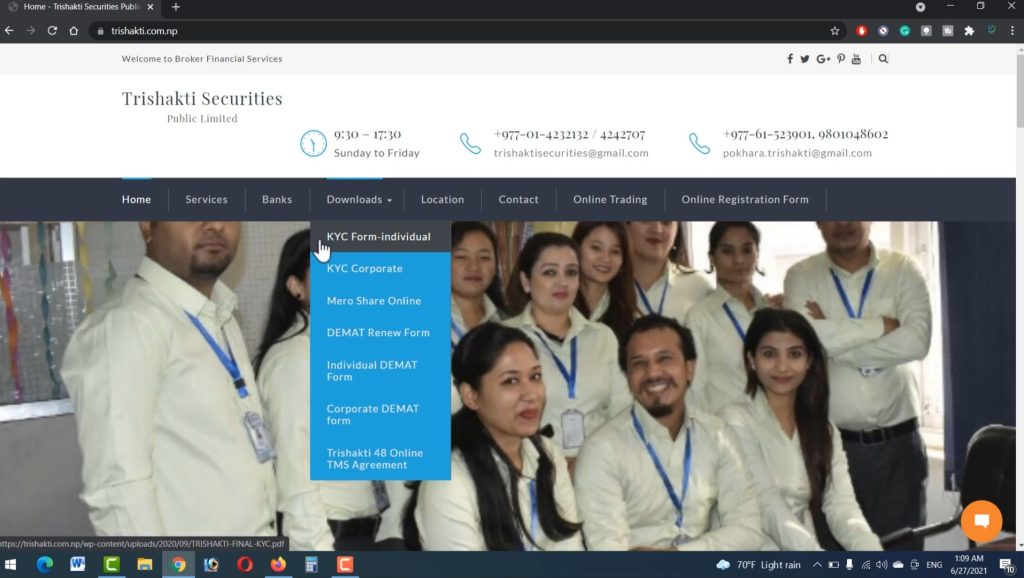Select Mero Share Online entry

[x=380, y=300]
